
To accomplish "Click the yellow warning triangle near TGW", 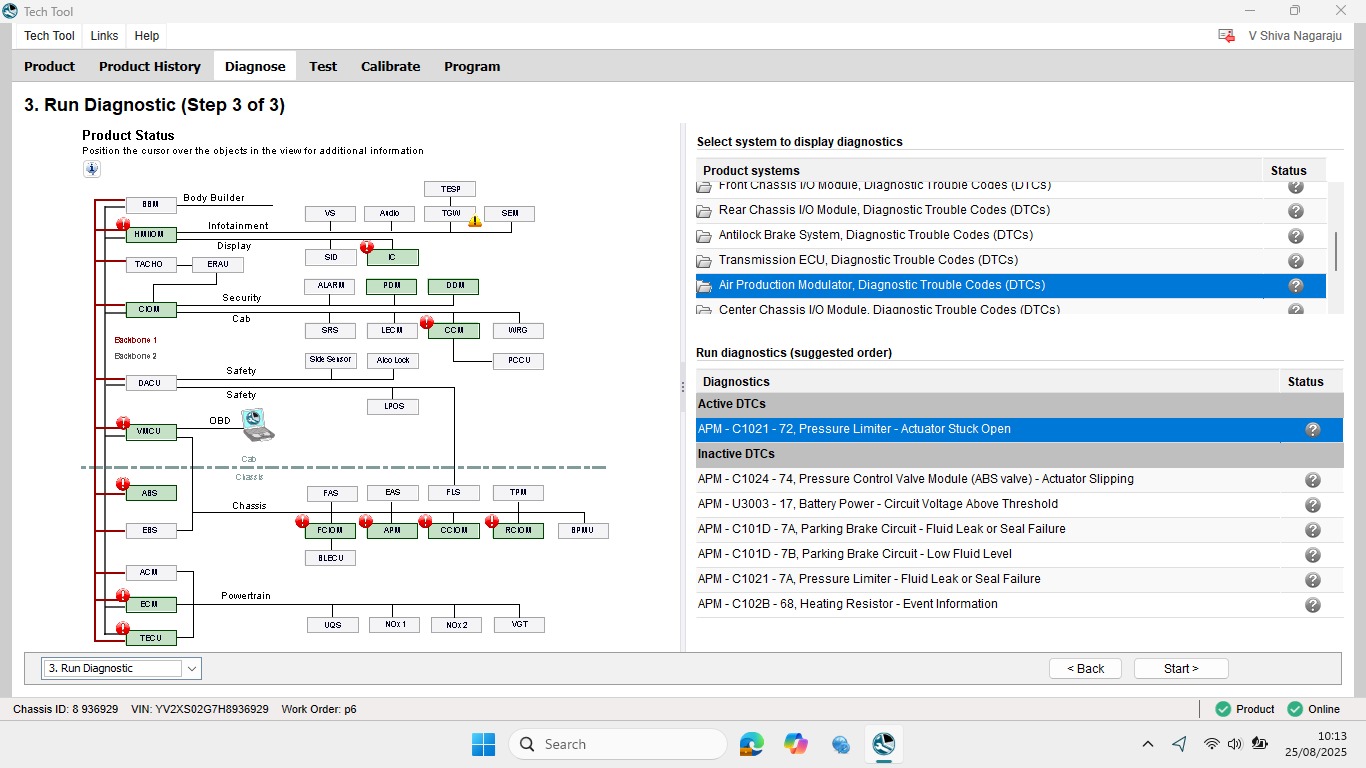I will coord(475,221).
